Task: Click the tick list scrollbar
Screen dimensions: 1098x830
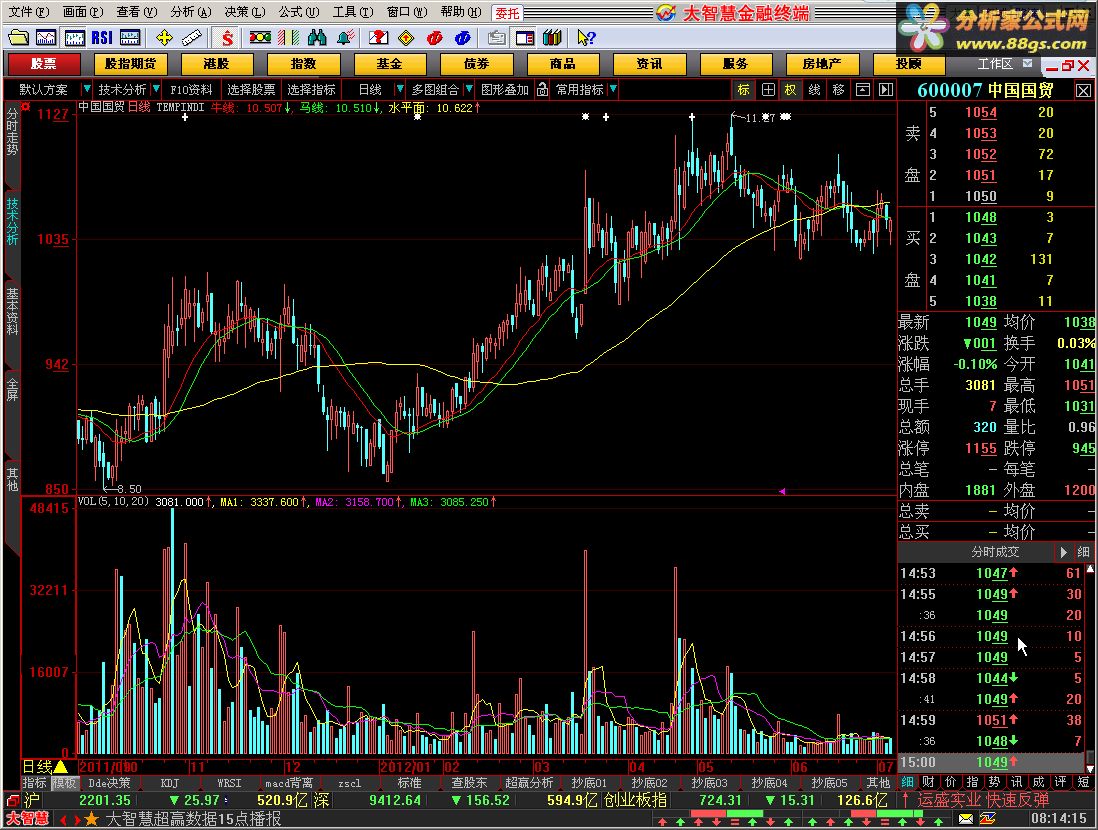Action: click(1090, 668)
